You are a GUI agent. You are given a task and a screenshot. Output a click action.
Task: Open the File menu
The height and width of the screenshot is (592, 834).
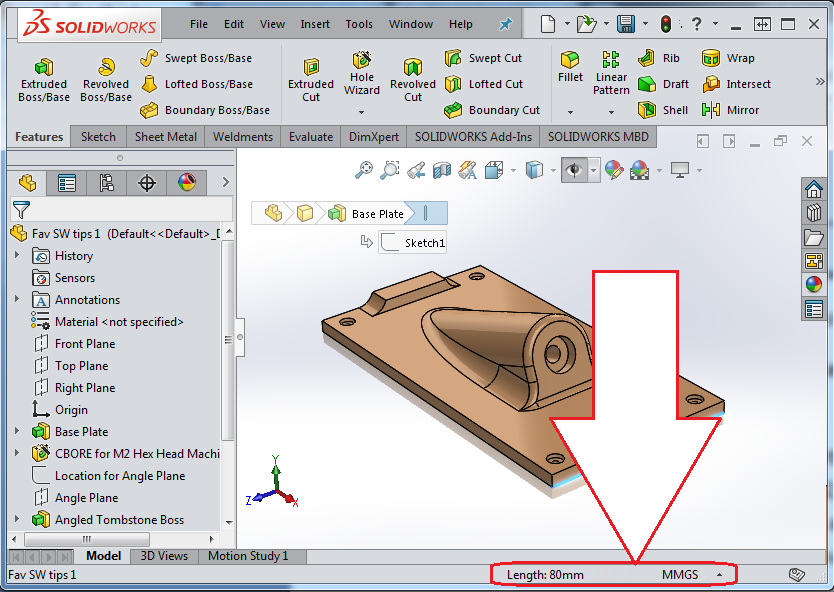point(199,24)
